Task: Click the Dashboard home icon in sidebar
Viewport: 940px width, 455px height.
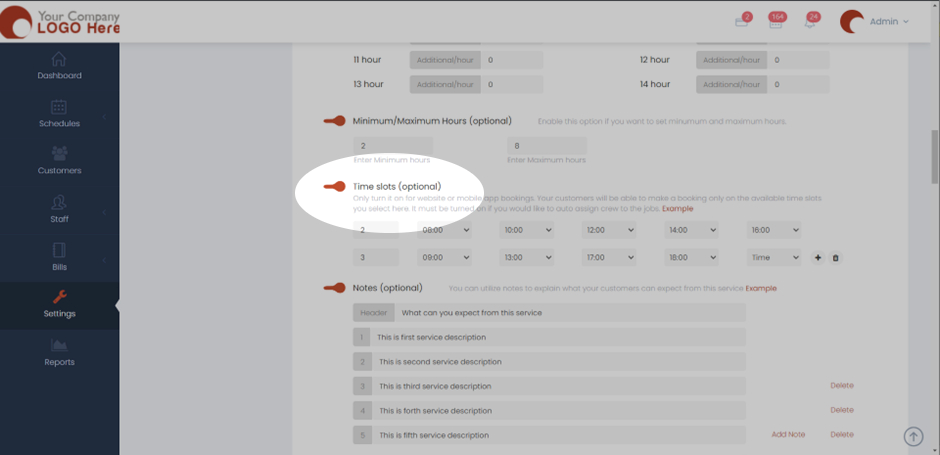Action: pos(59,59)
